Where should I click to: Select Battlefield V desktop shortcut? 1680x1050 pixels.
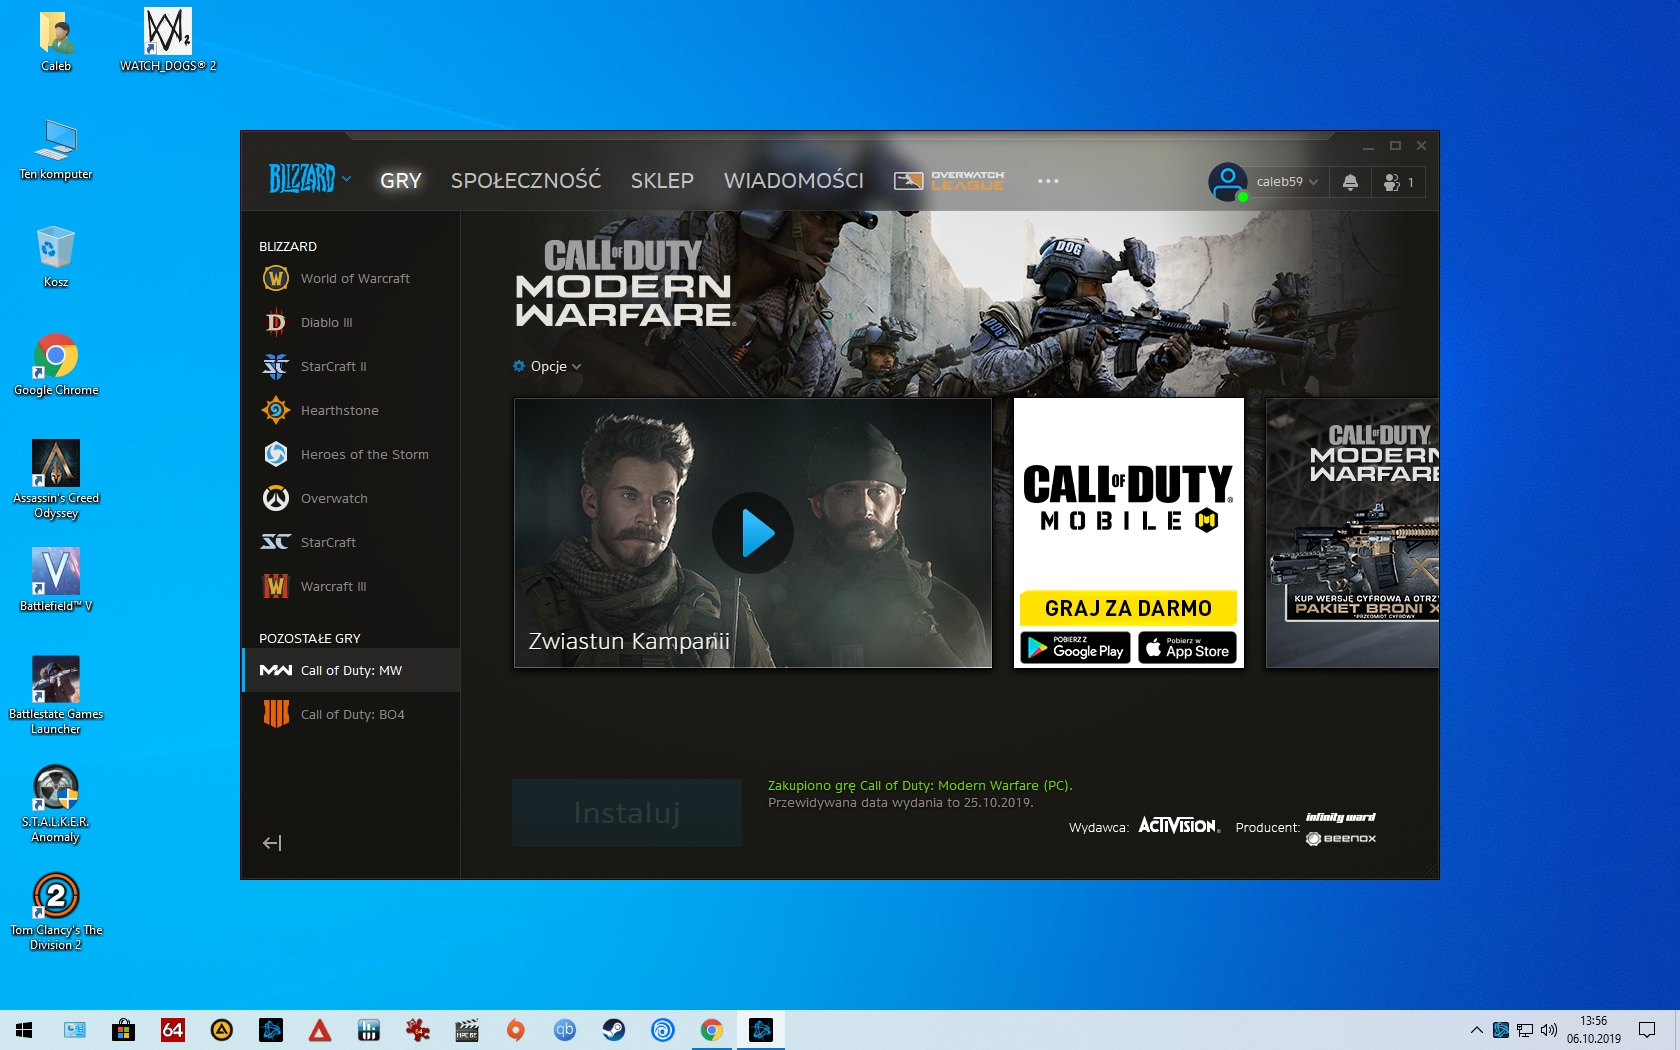[56, 580]
